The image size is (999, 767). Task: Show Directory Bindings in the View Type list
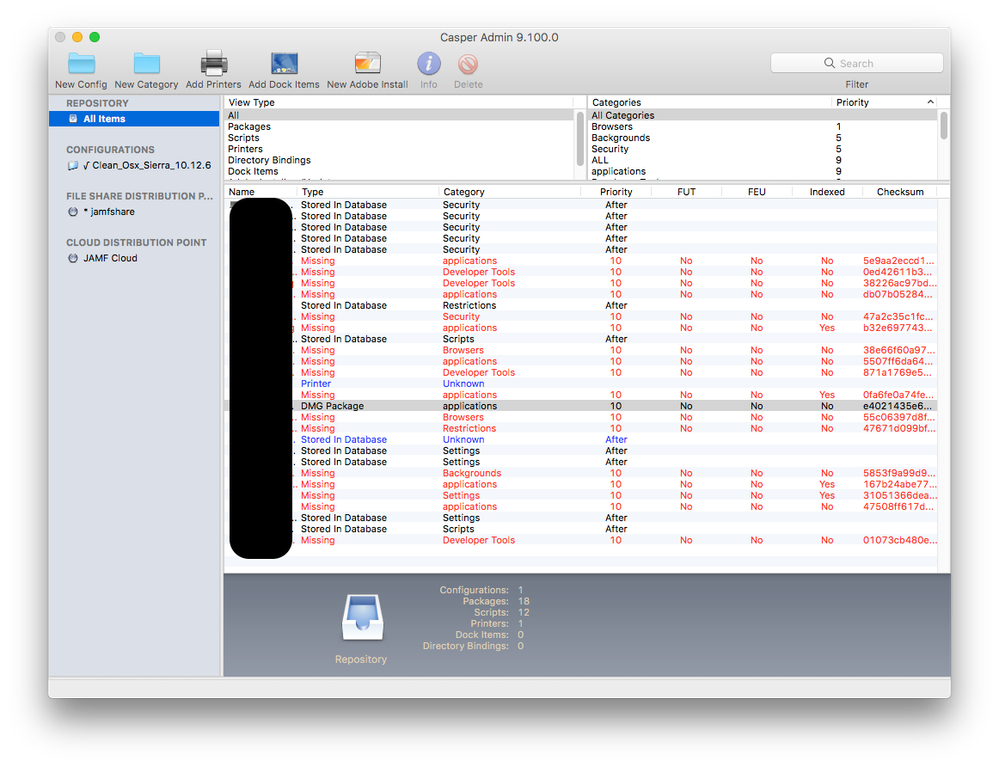click(x=400, y=160)
